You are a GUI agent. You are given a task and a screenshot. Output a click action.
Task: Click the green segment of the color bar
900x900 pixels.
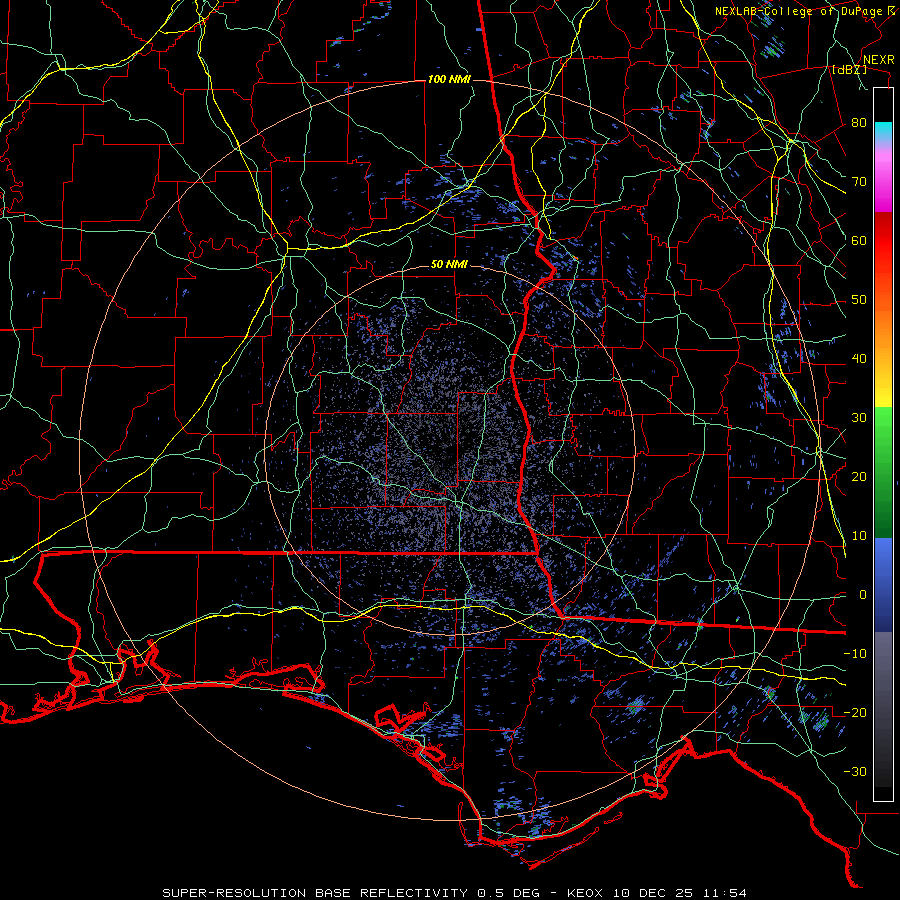point(883,472)
